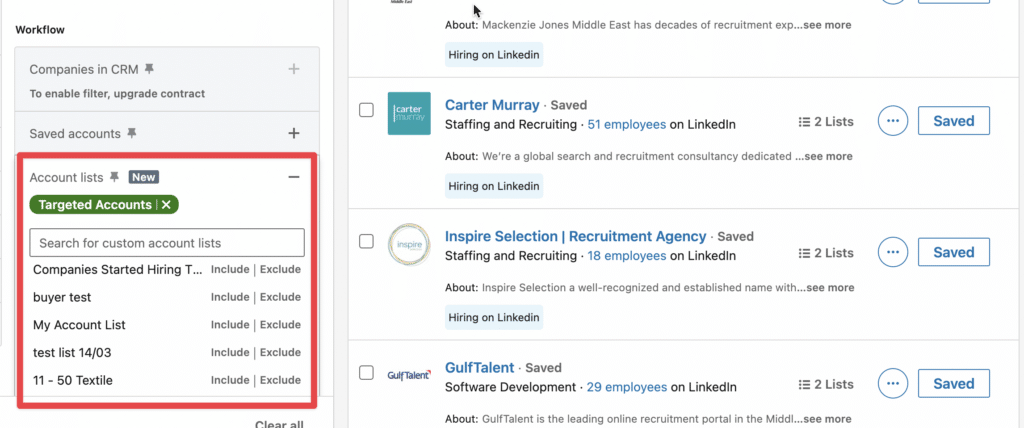
Task: Click Hiring on Linkedin tag under Mackenzie Jones
Action: click(x=494, y=55)
